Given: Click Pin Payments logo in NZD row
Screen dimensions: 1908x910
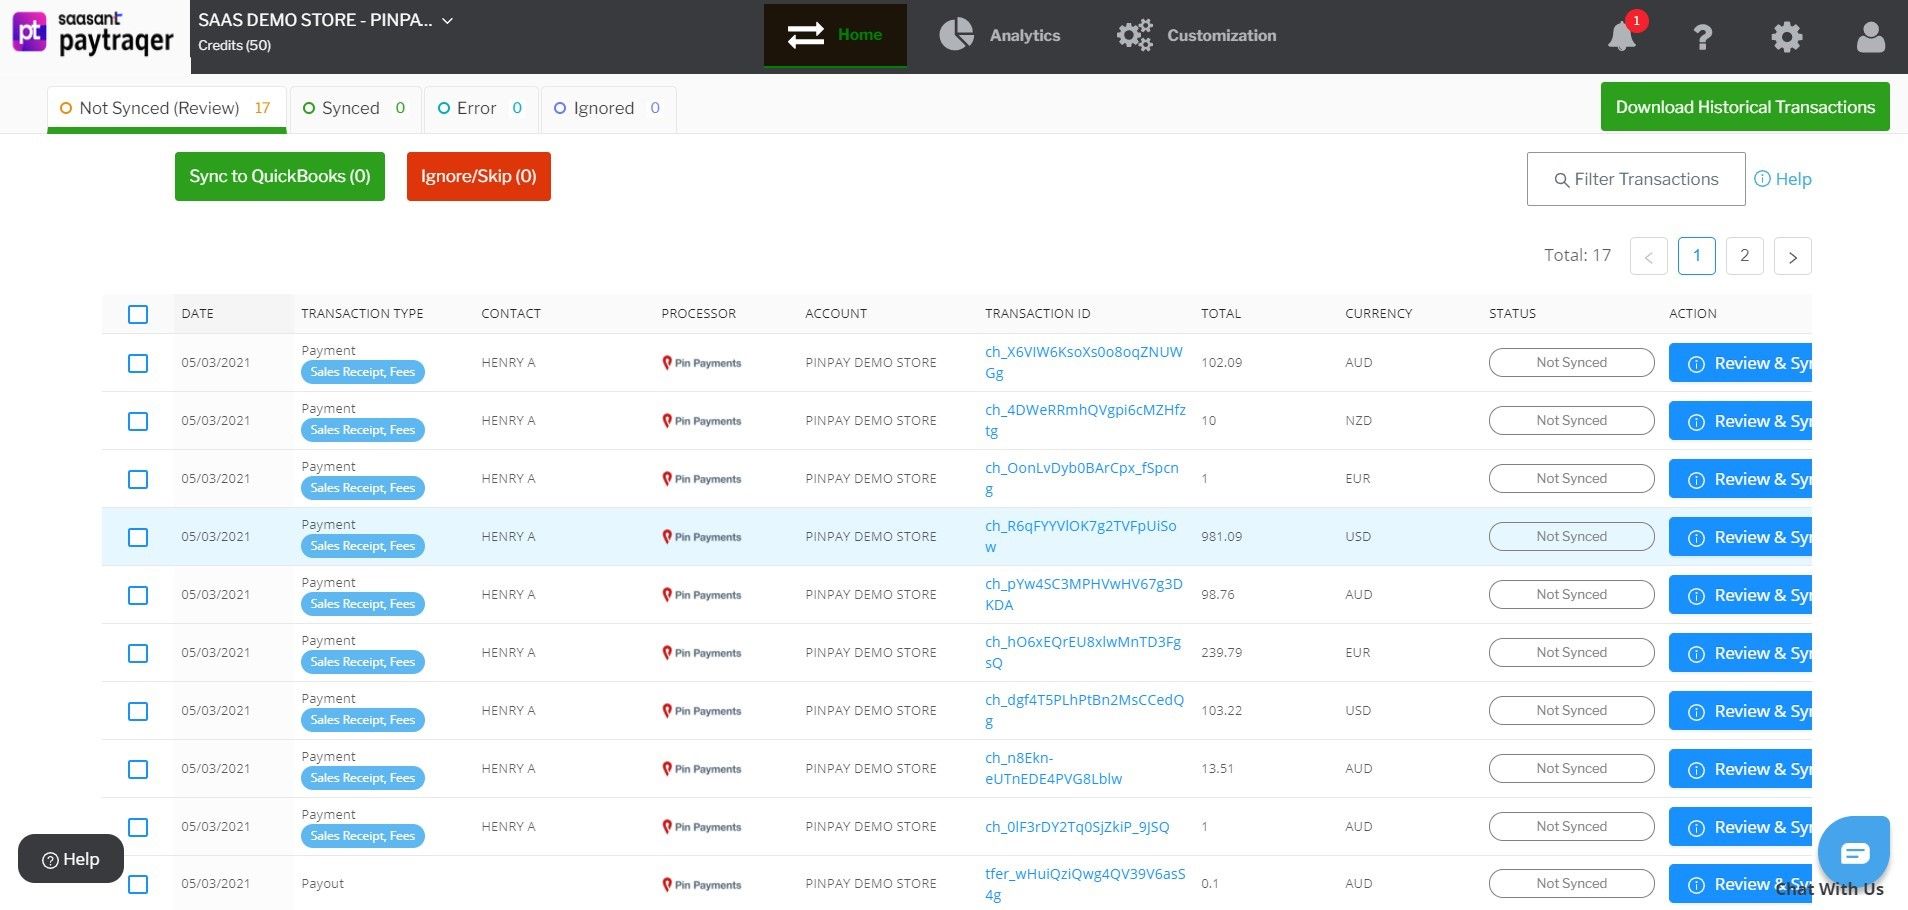Looking at the screenshot, I should click(702, 421).
